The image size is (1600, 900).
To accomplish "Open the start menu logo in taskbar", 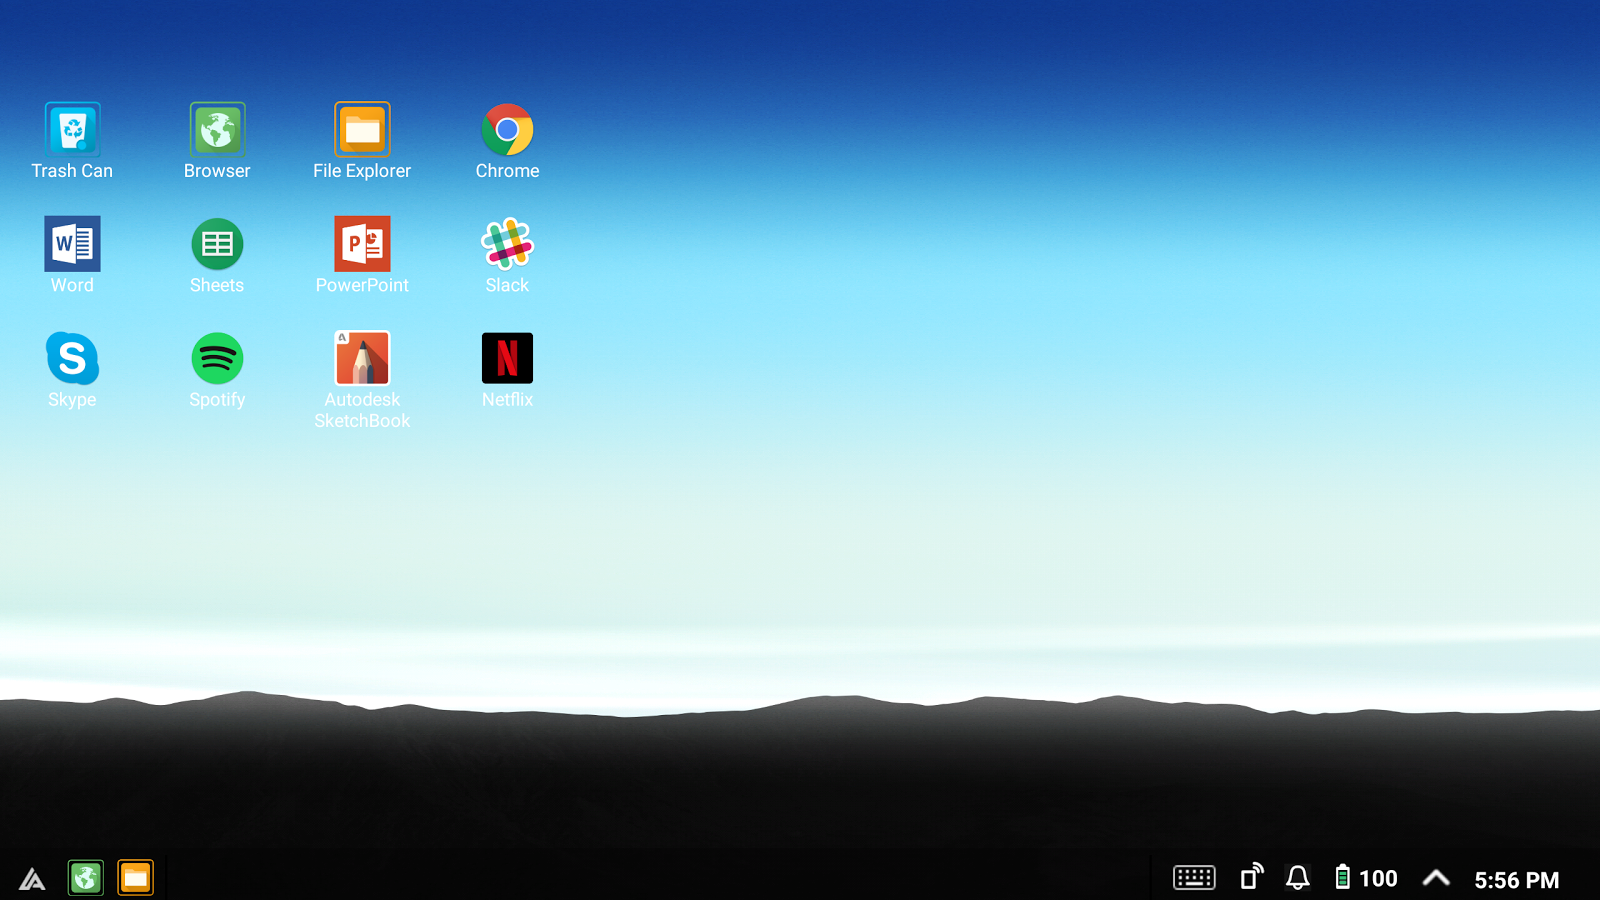I will [x=32, y=878].
